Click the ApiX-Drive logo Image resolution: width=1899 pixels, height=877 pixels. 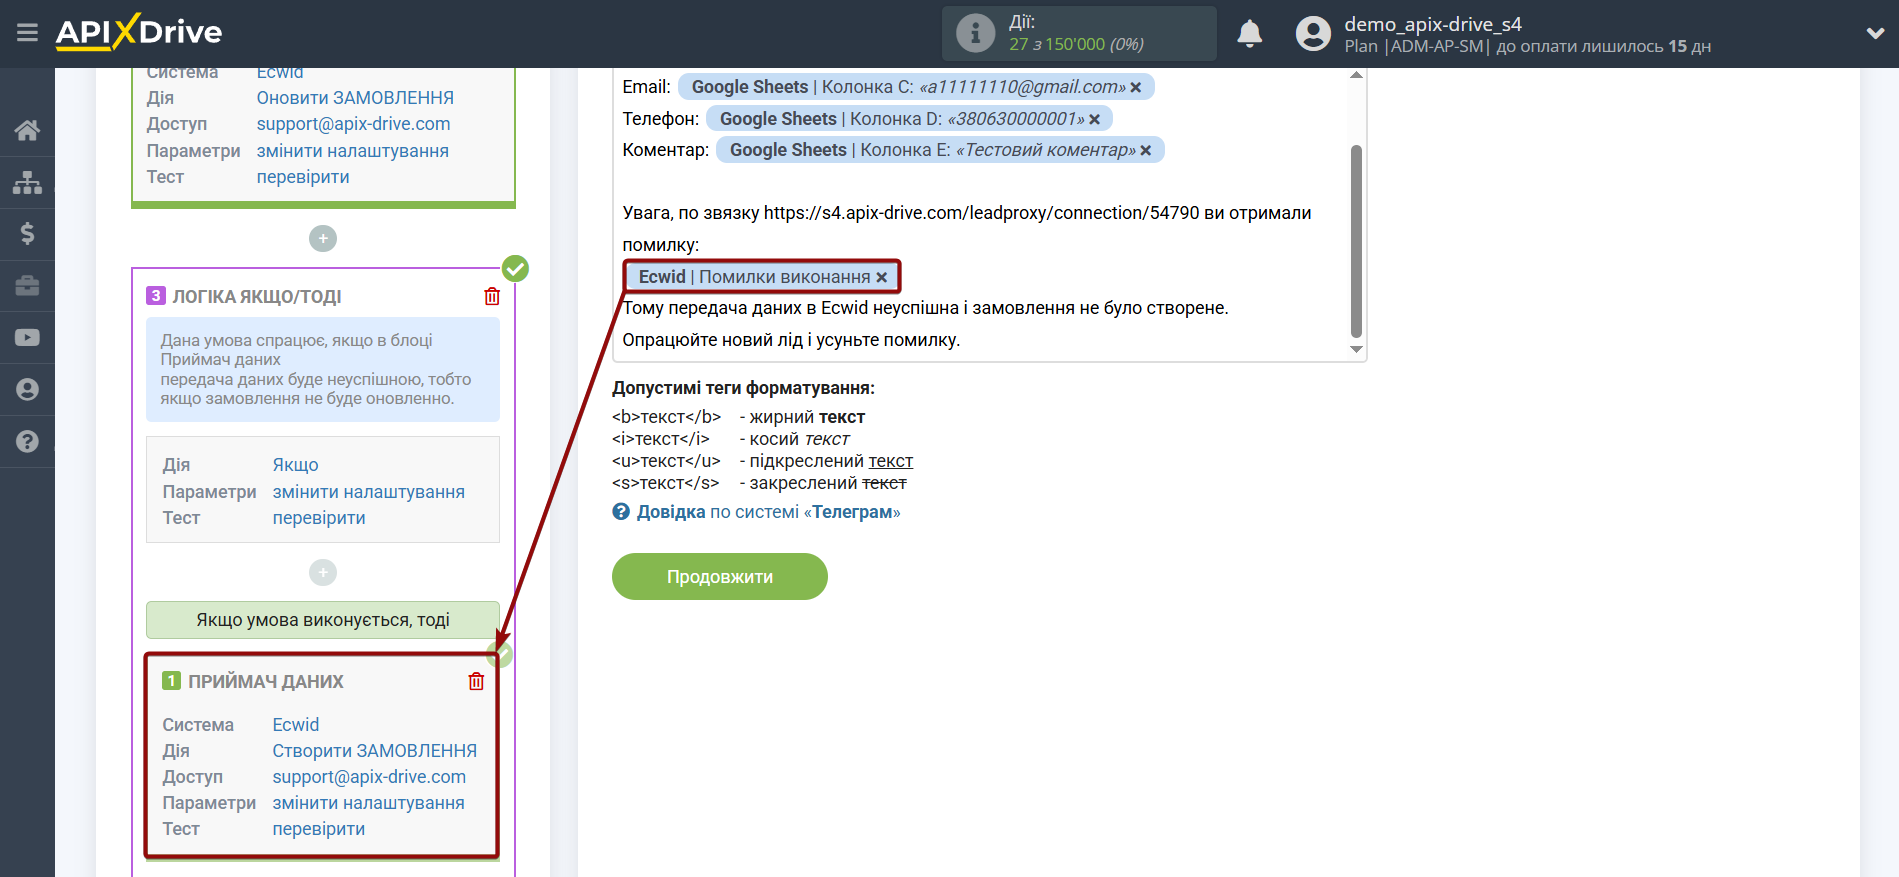(139, 32)
